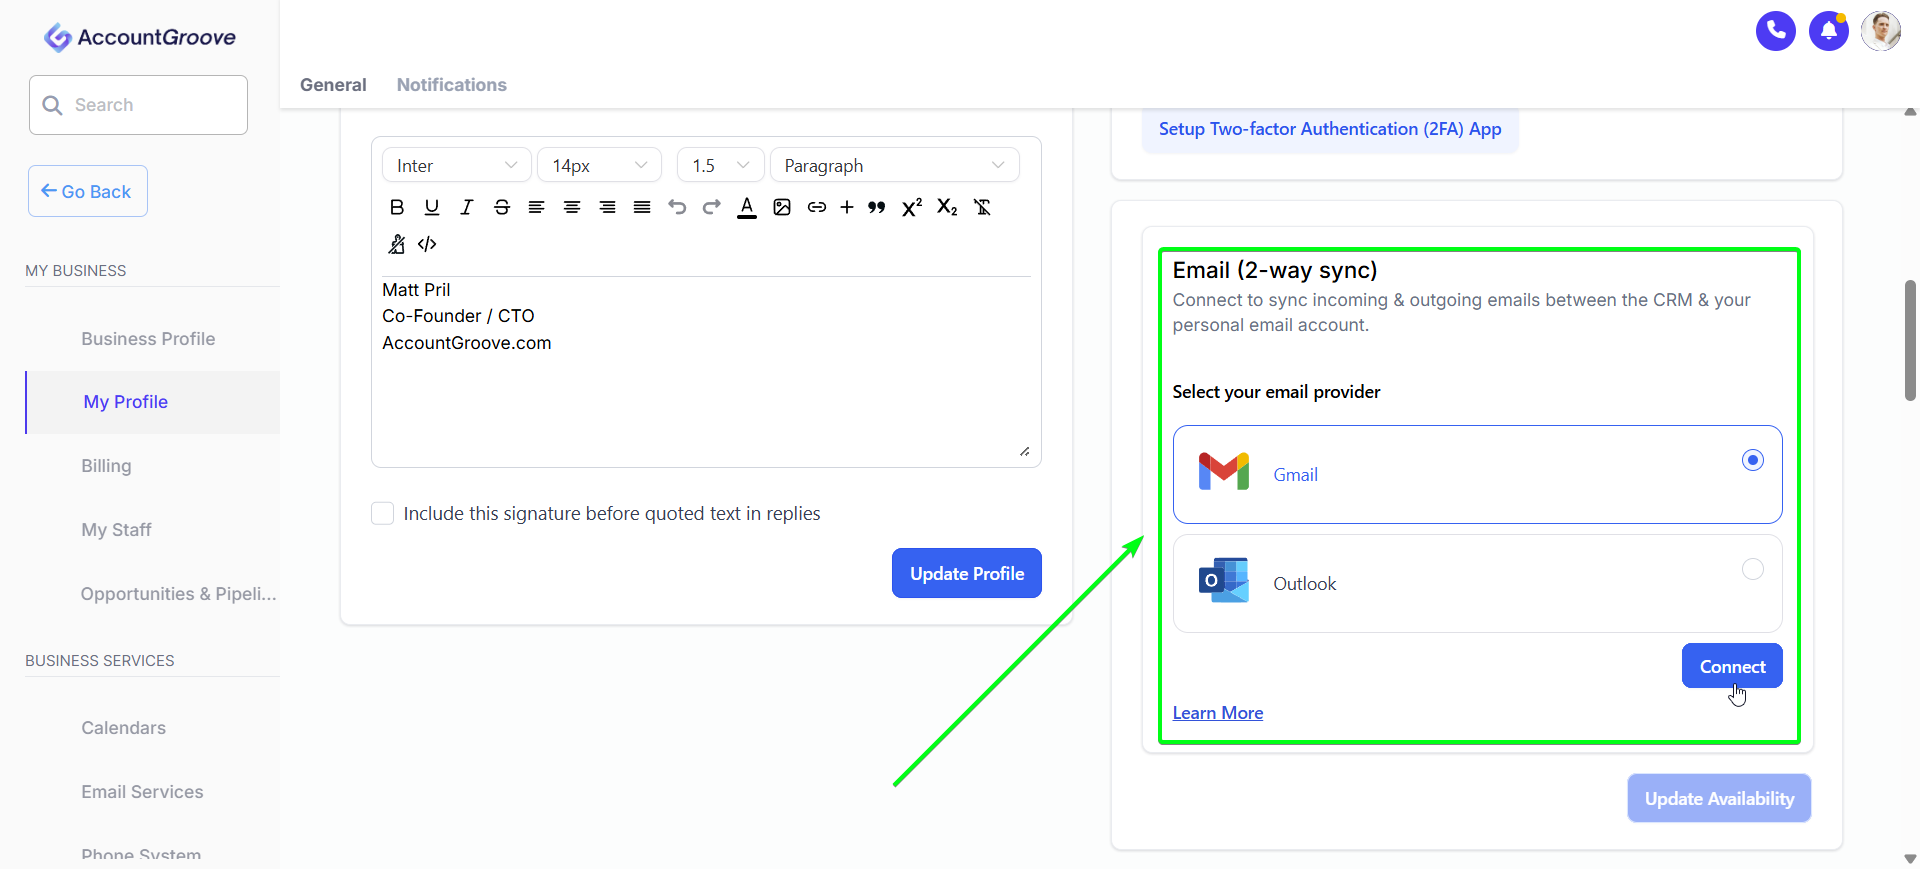Align signature text right
1920x869 pixels.
[x=607, y=207]
